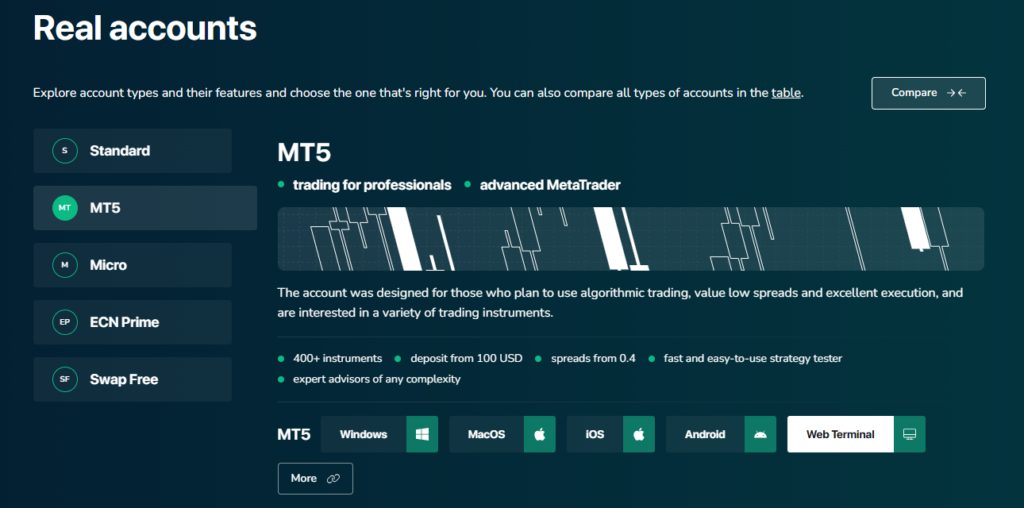
Task: Click 'spreads from 0.4' text
Action: tap(593, 358)
